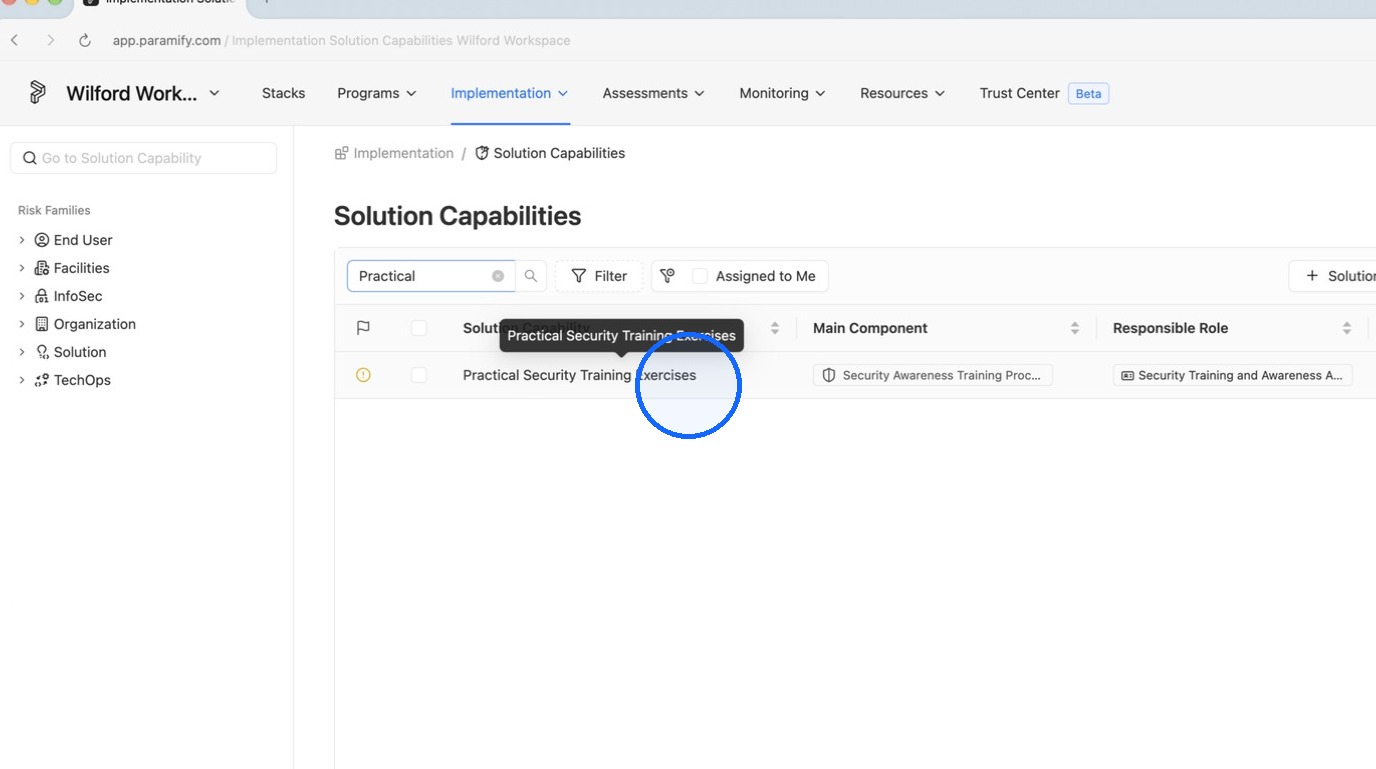Click the Filter button
The width and height of the screenshot is (1376, 769).
[x=599, y=276]
